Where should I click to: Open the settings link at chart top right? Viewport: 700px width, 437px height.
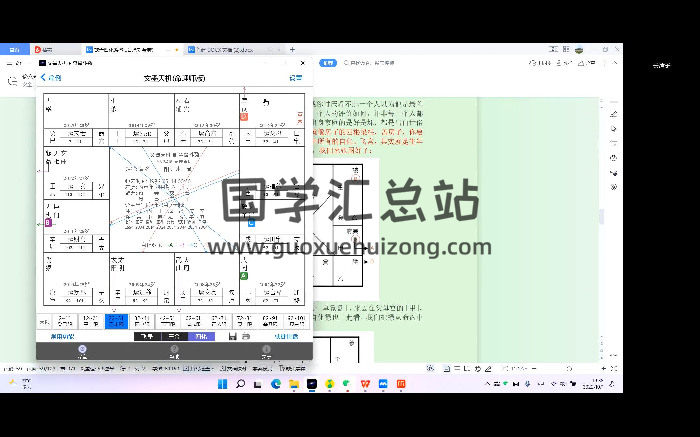(296, 77)
